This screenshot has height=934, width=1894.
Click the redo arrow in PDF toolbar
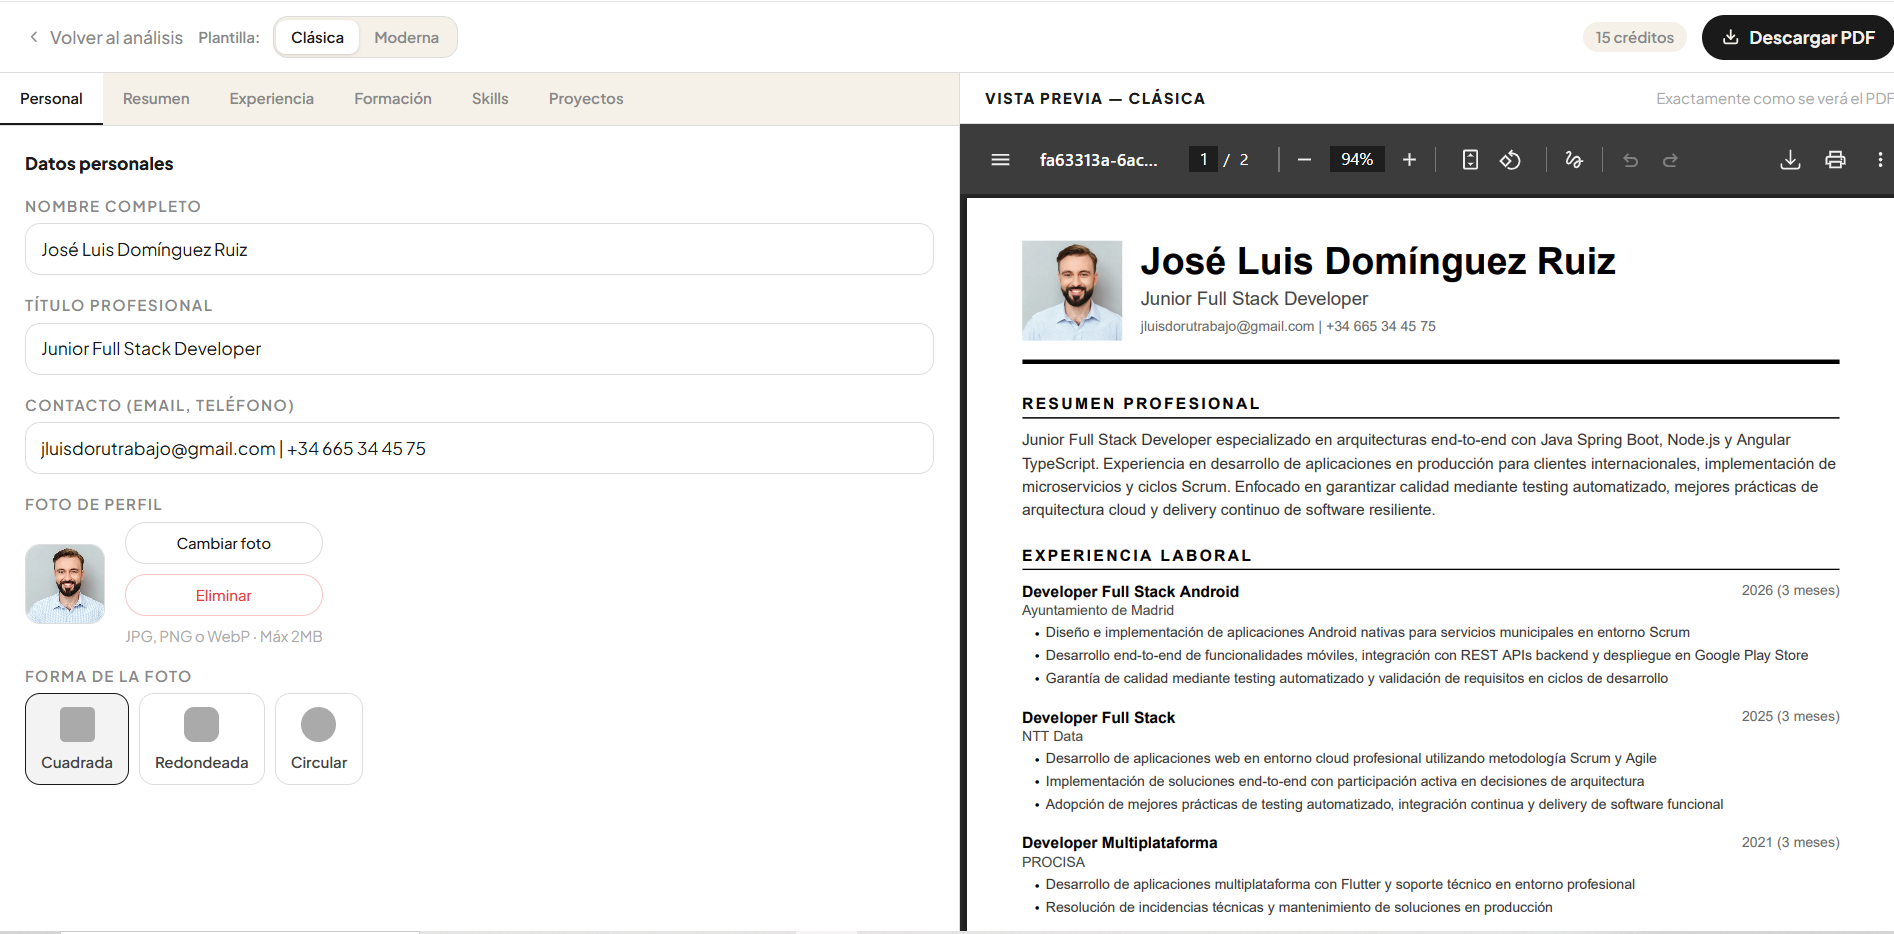[1670, 160]
